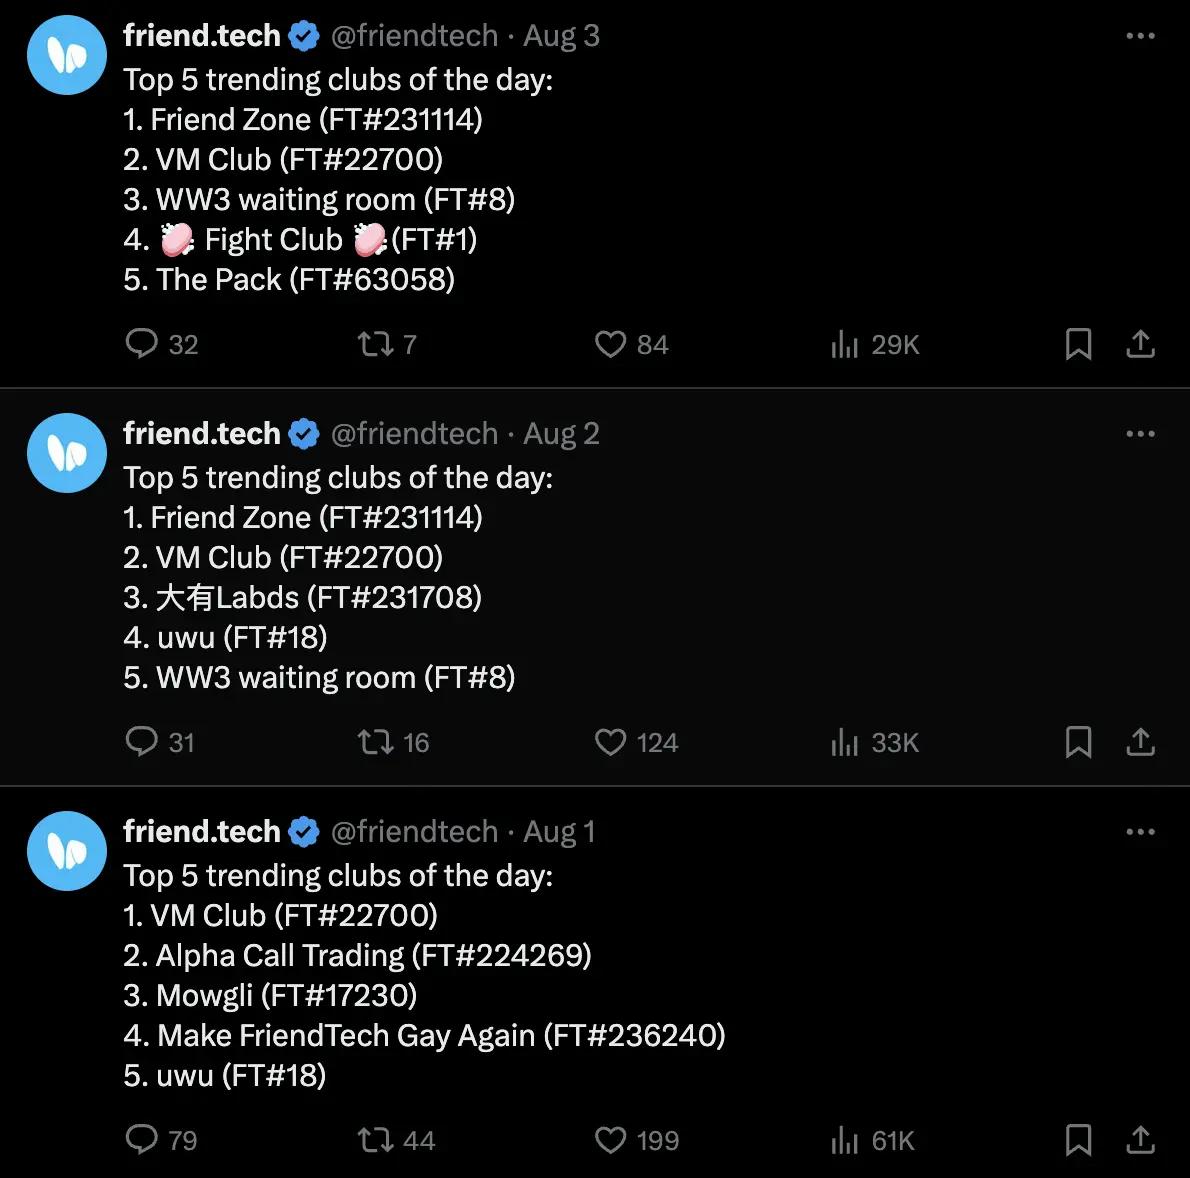This screenshot has height=1178, width=1190.
Task: Click the Aug 1 timestamp link
Action: tap(559, 832)
